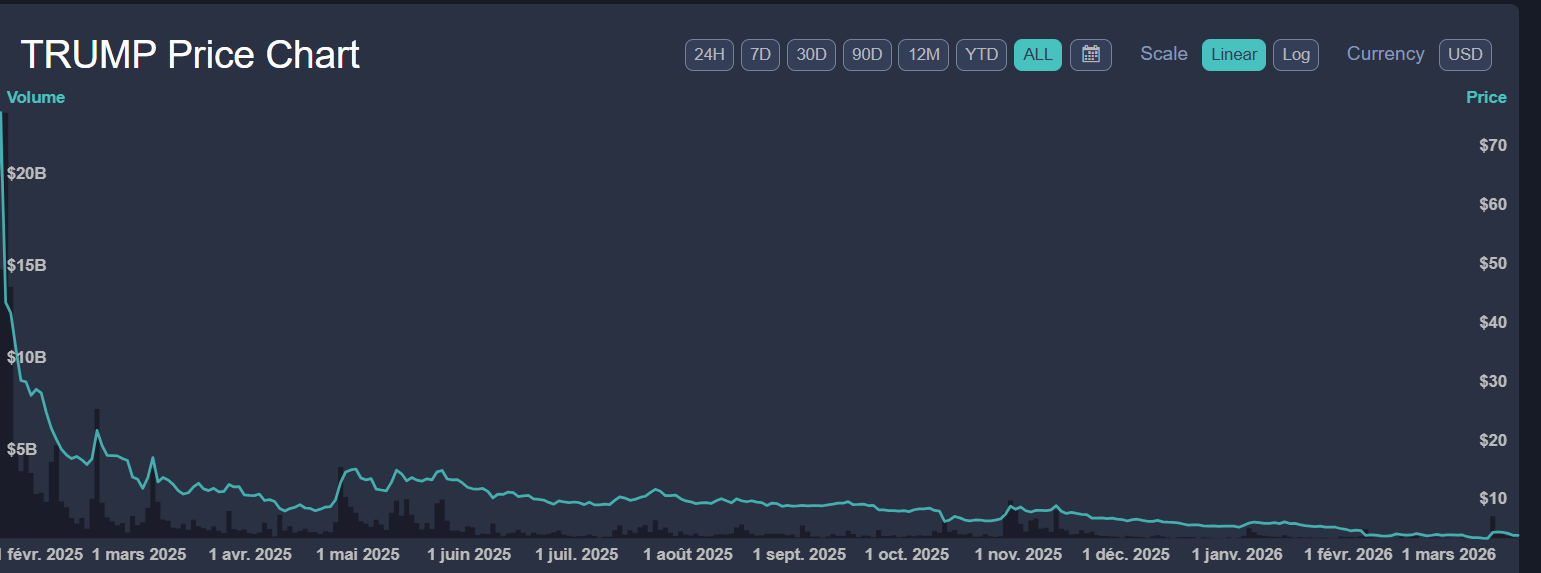The image size is (1541, 573).
Task: Select the 24H time range
Action: (x=709, y=55)
